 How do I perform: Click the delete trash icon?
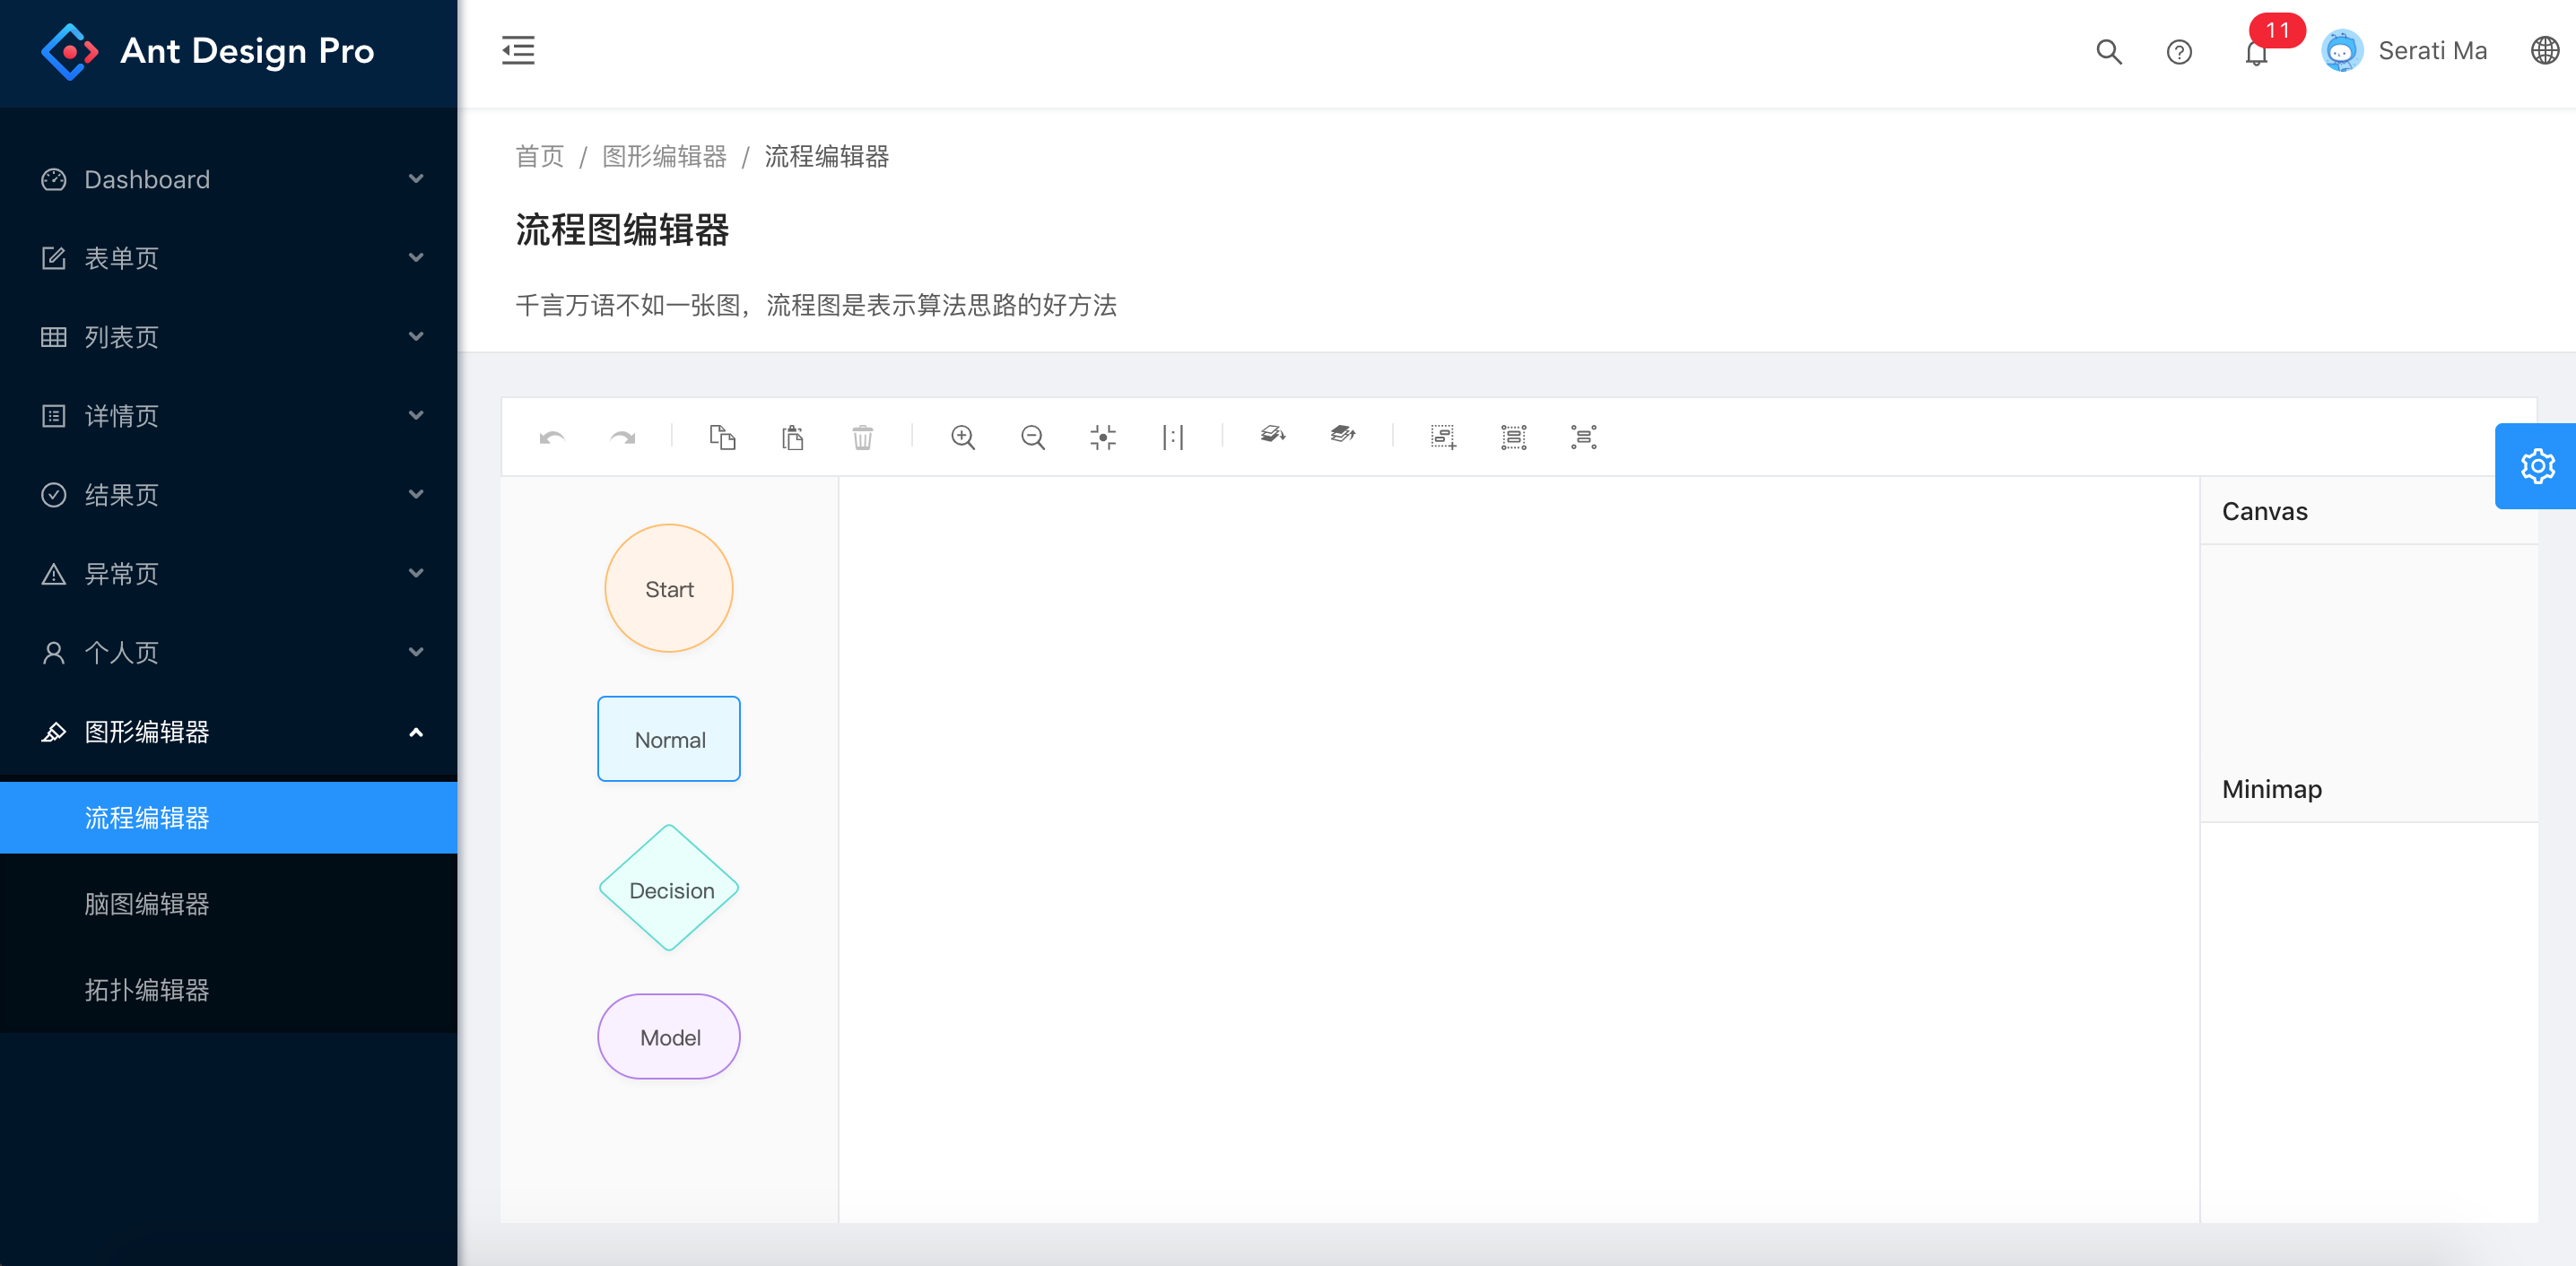[x=862, y=437]
